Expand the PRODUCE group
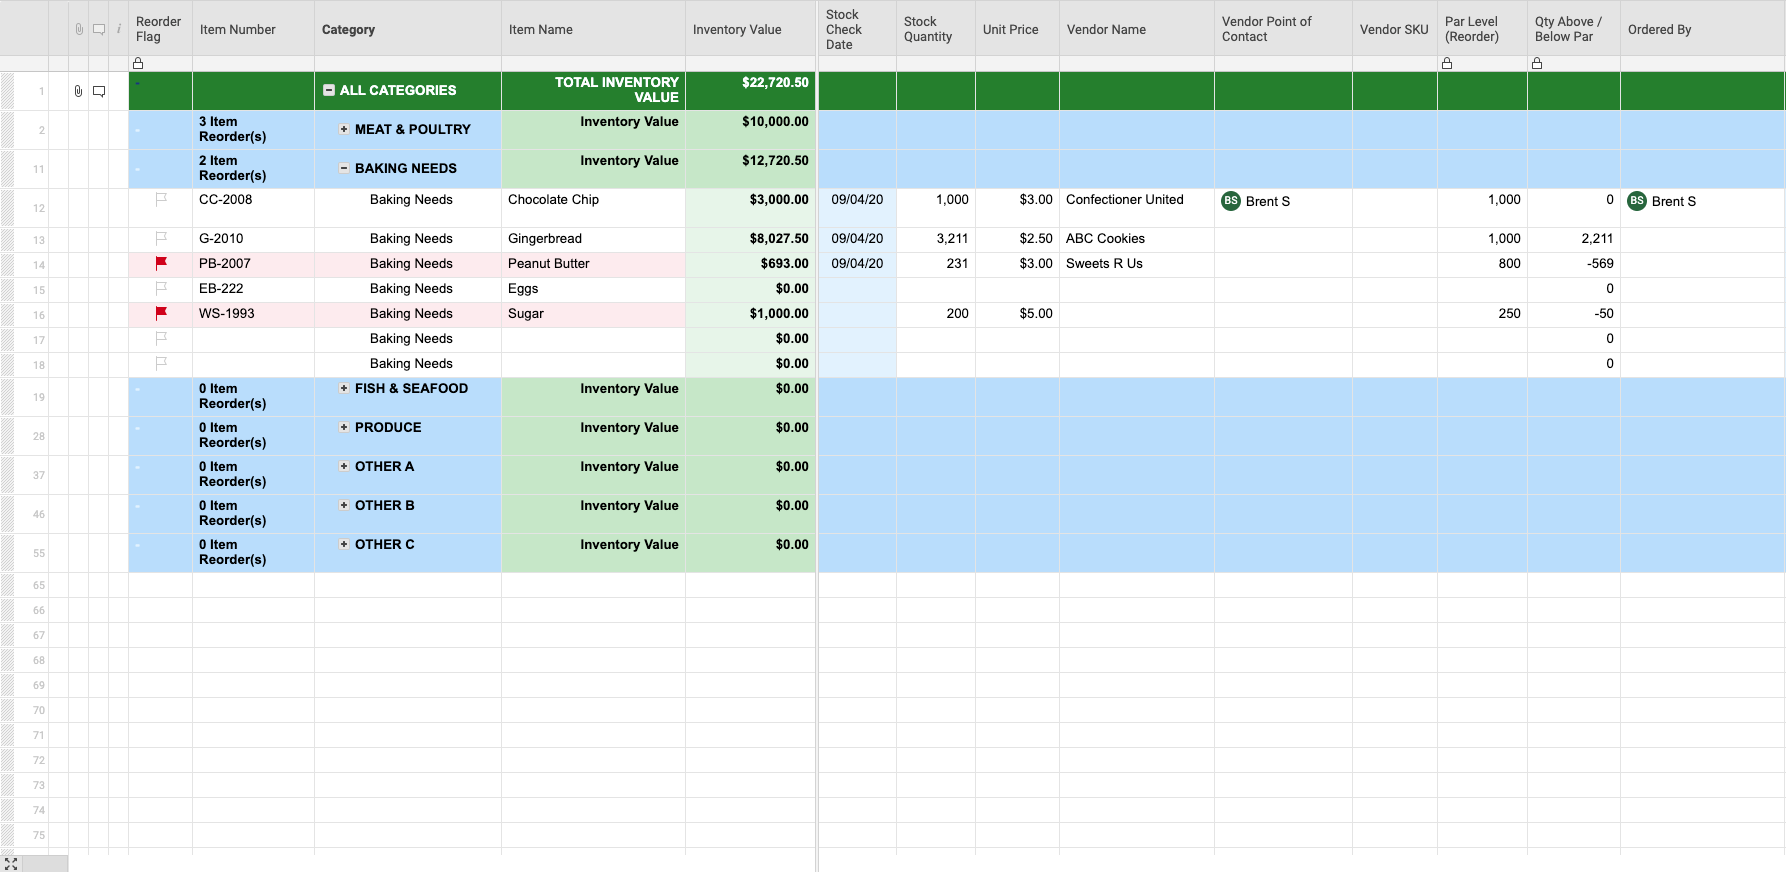Viewport: 1786px width, 872px height. click(344, 427)
